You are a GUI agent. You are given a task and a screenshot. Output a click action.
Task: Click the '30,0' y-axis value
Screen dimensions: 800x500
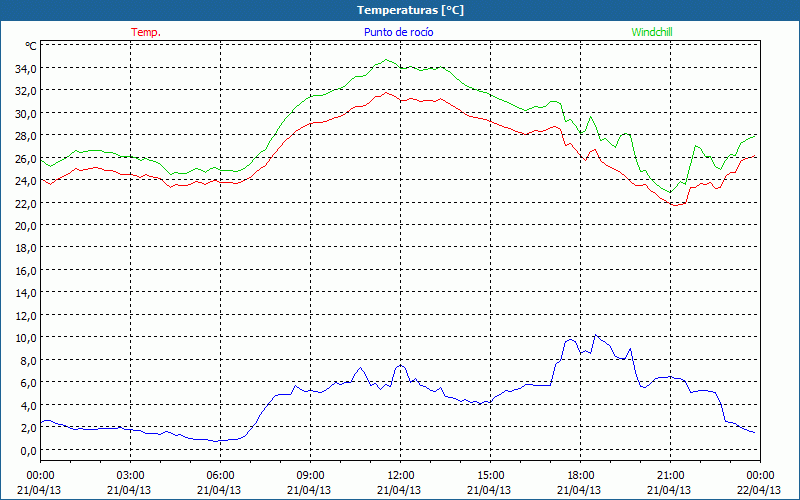coord(26,113)
